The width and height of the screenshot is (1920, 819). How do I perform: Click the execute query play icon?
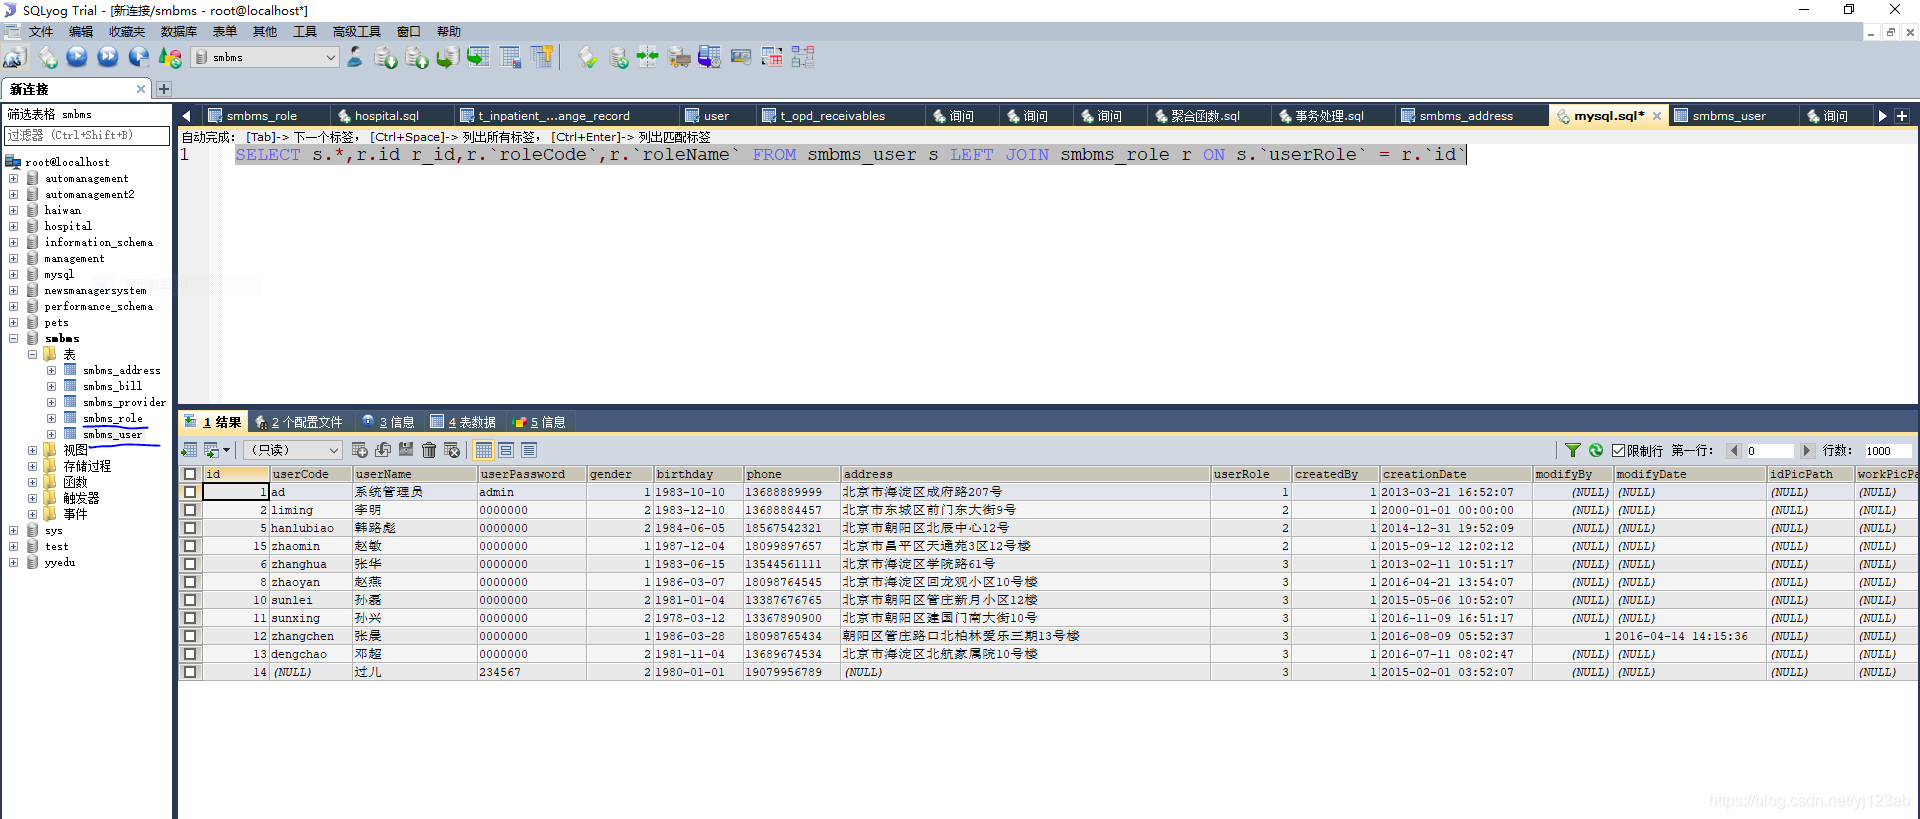click(77, 57)
